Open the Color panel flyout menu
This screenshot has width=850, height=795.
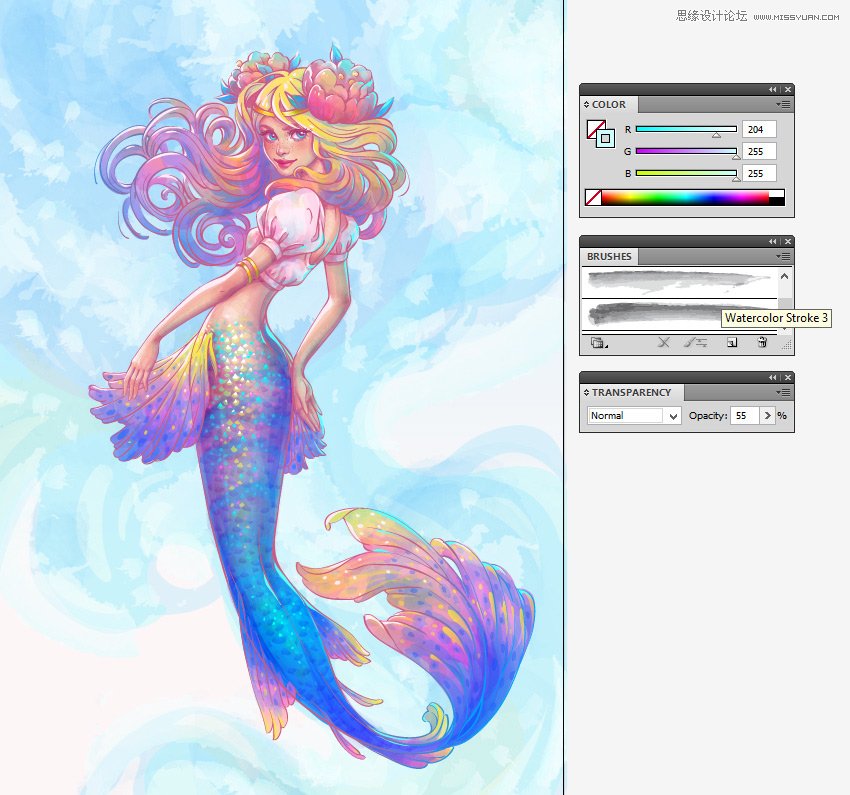click(x=783, y=104)
